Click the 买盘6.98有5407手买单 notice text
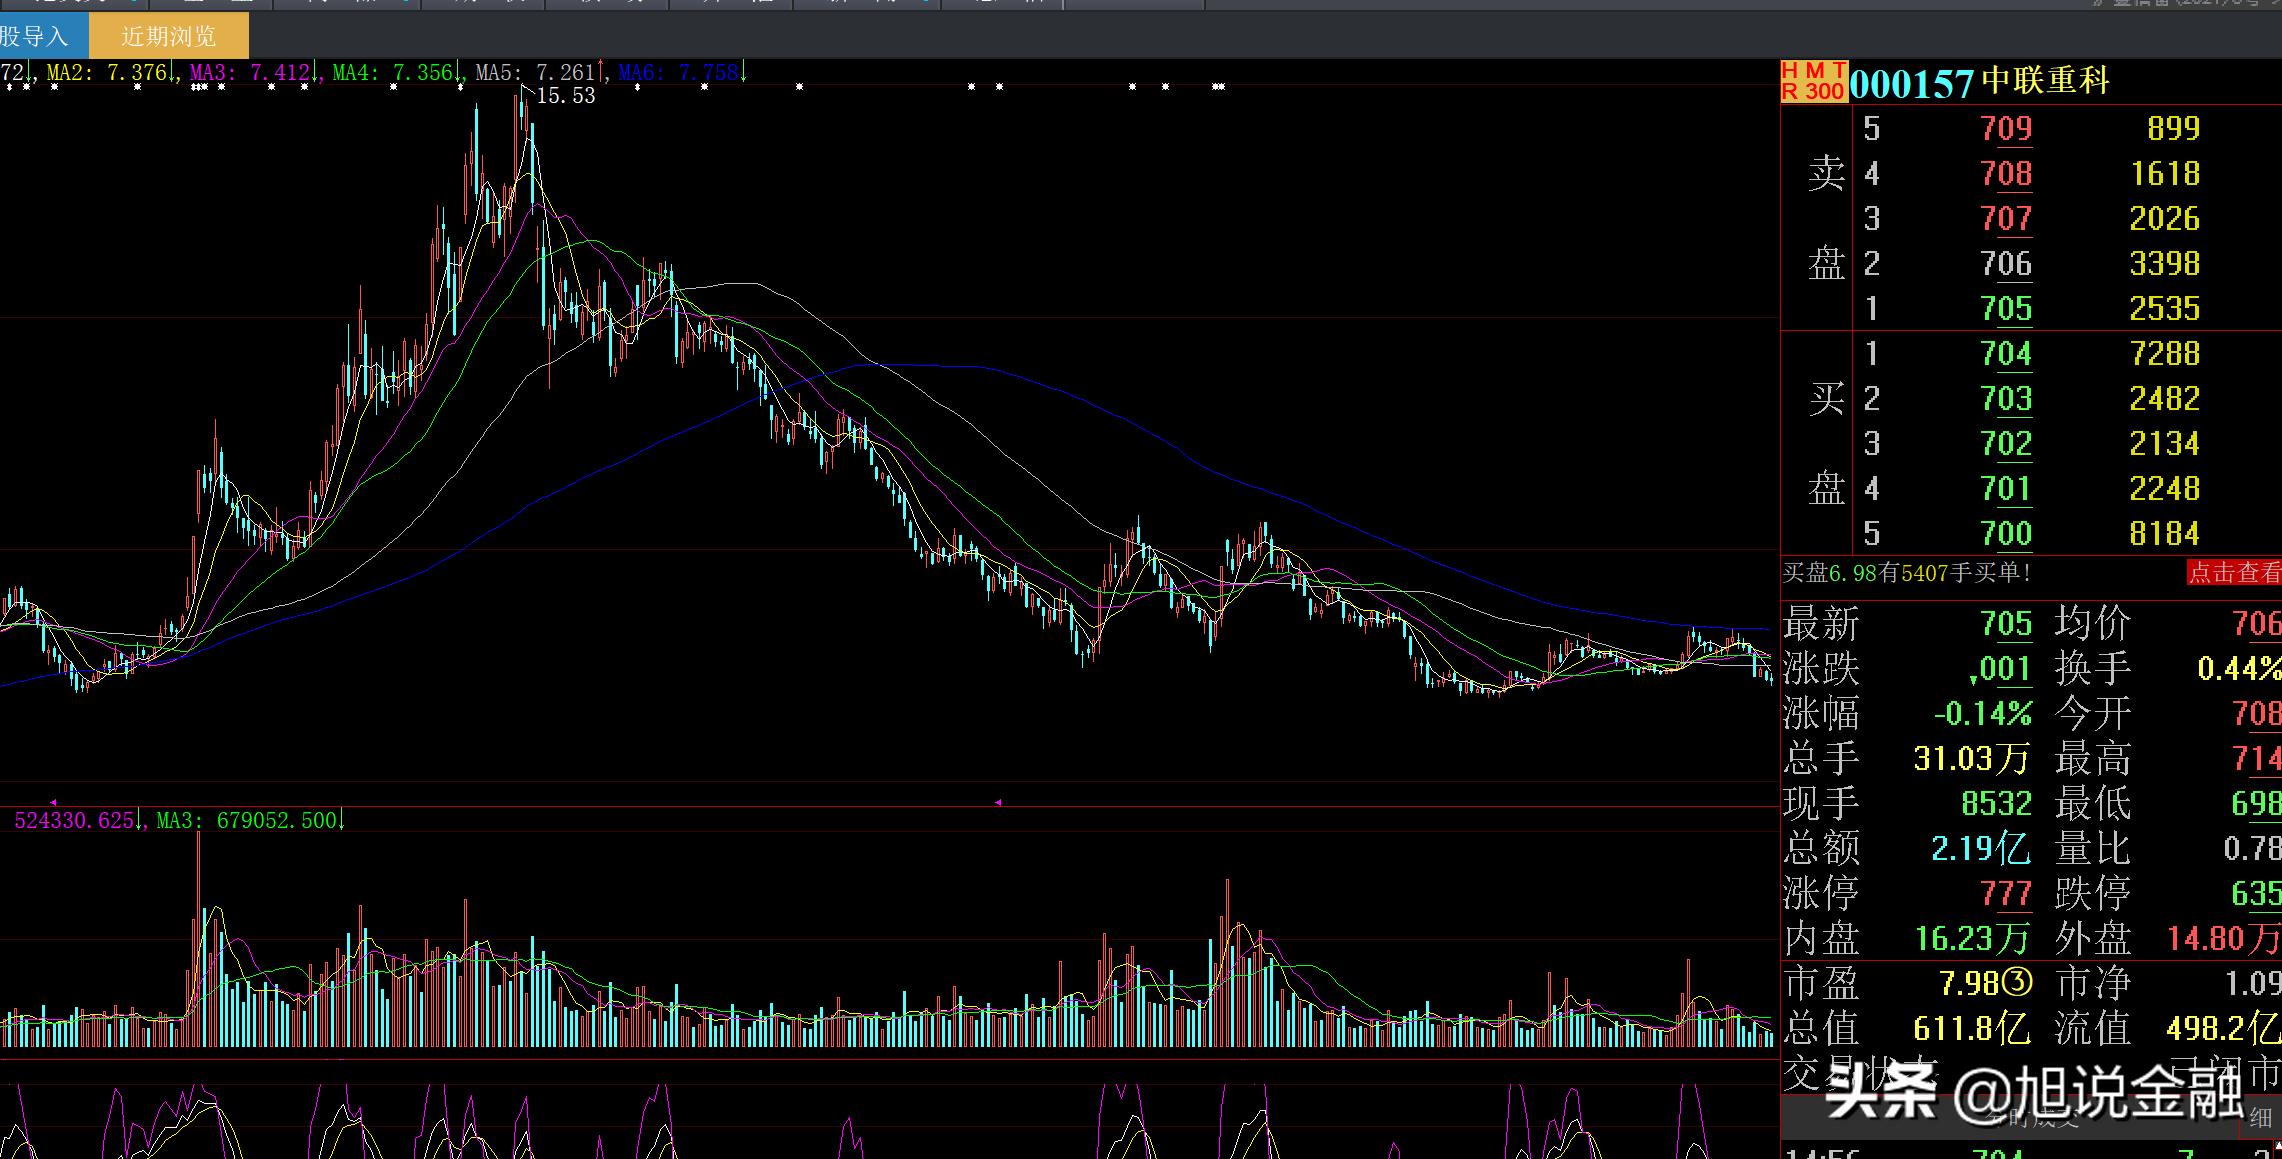 pyautogui.click(x=1906, y=573)
